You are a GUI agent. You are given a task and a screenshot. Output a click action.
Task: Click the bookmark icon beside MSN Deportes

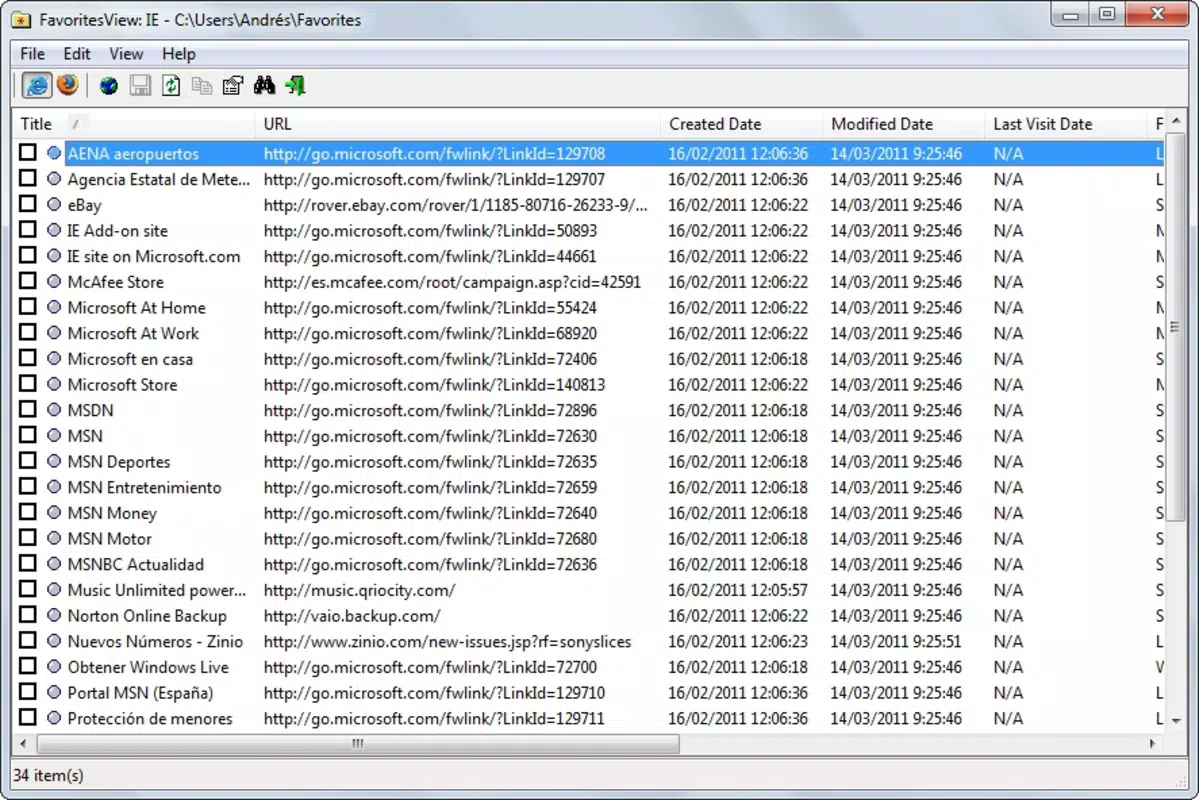[54, 461]
